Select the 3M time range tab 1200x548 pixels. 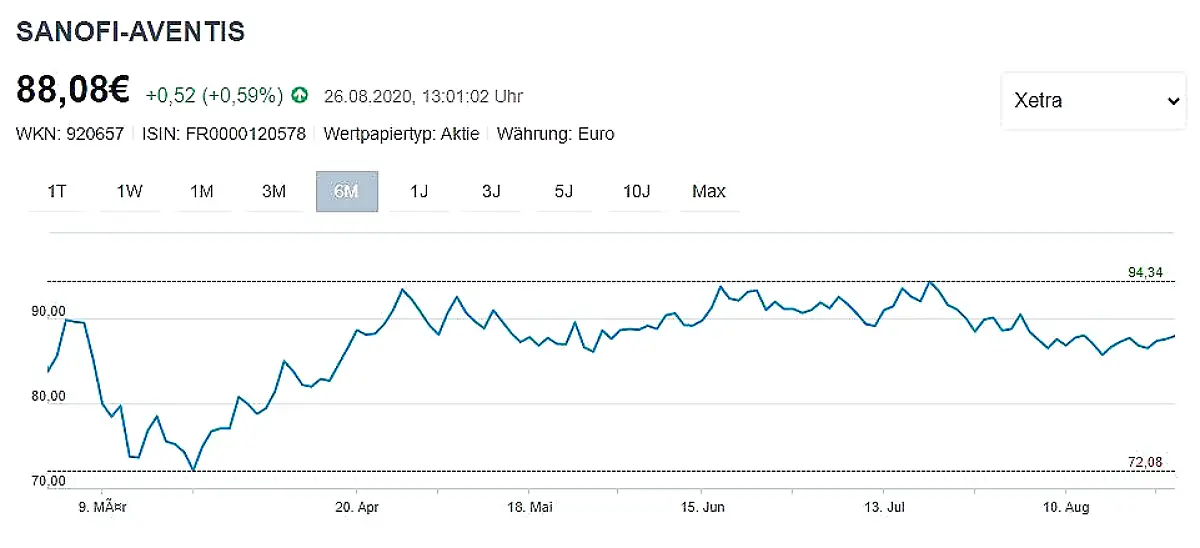pyautogui.click(x=274, y=192)
